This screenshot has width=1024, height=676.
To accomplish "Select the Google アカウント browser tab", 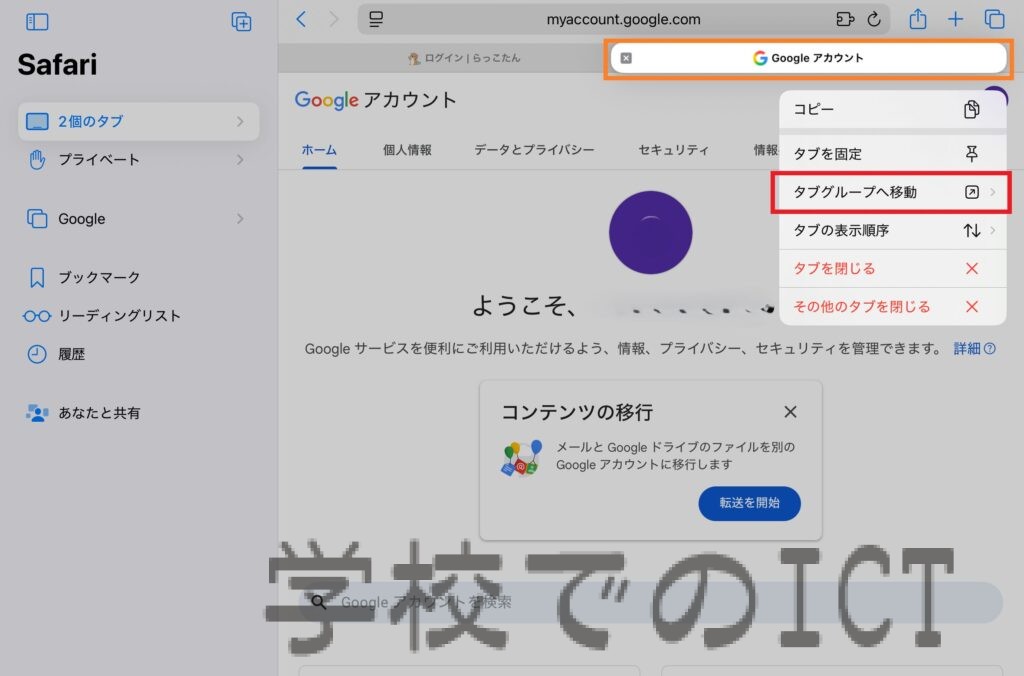I will coord(808,58).
